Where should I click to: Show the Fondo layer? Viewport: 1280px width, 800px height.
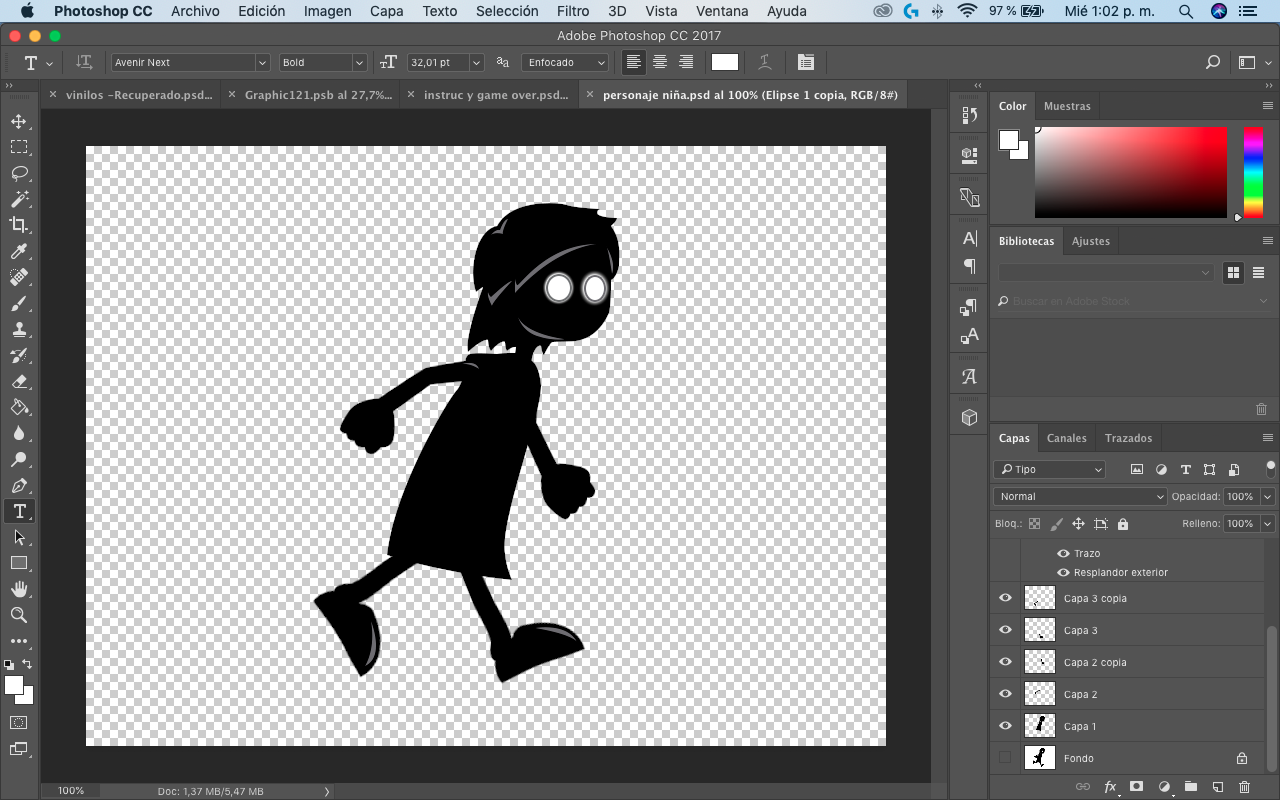tap(1005, 758)
